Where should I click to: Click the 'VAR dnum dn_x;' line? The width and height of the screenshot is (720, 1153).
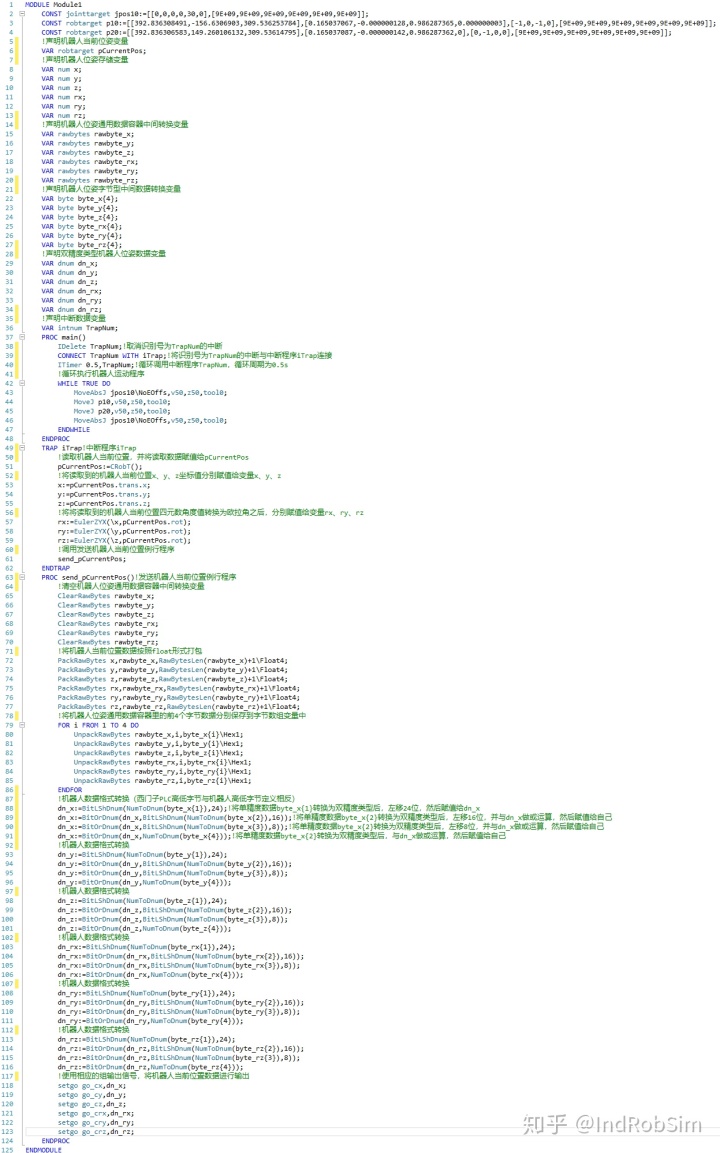click(69, 263)
